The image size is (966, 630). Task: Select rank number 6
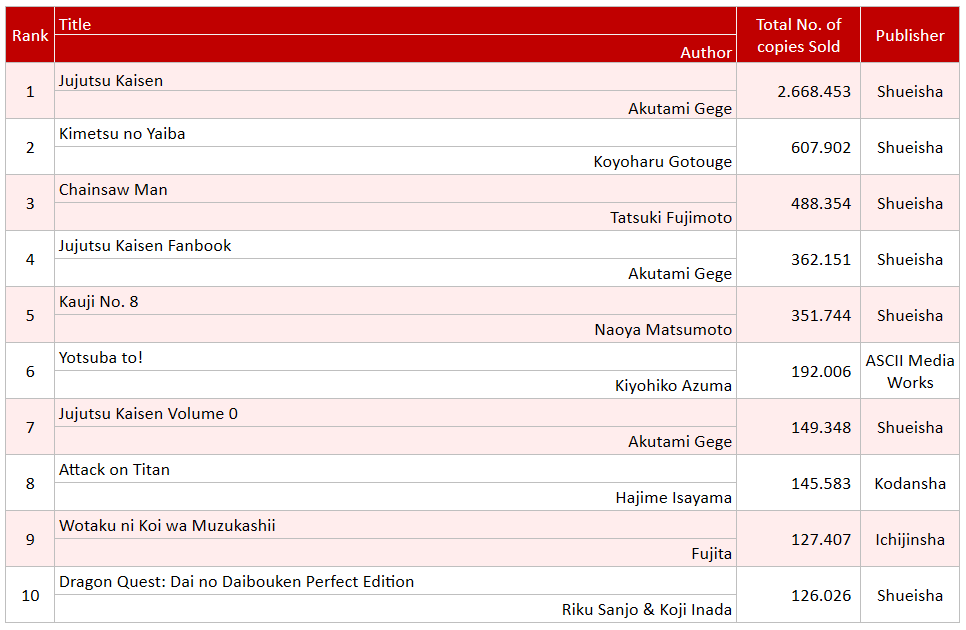30,372
